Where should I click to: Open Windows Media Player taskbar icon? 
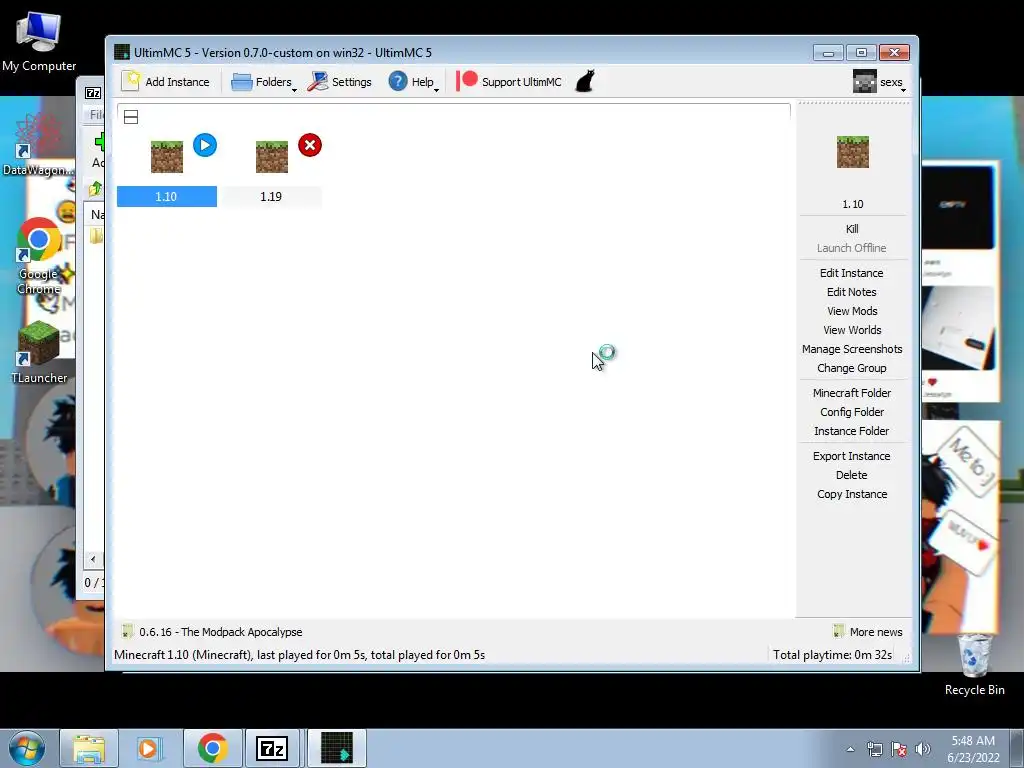[x=150, y=748]
